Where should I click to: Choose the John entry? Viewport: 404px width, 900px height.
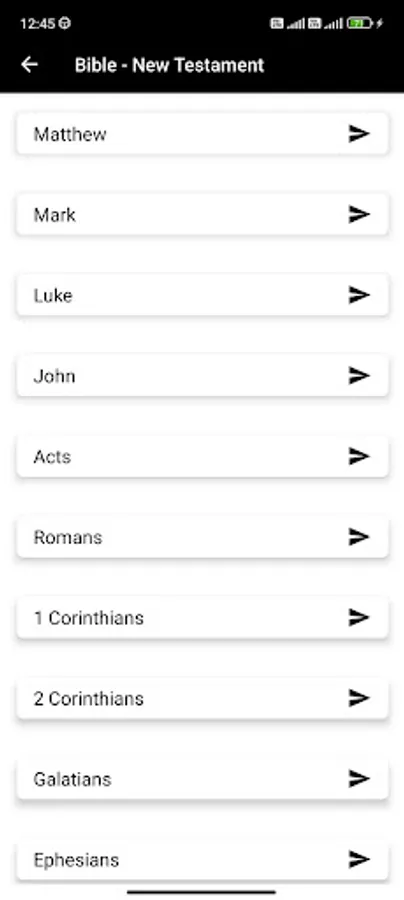(203, 376)
